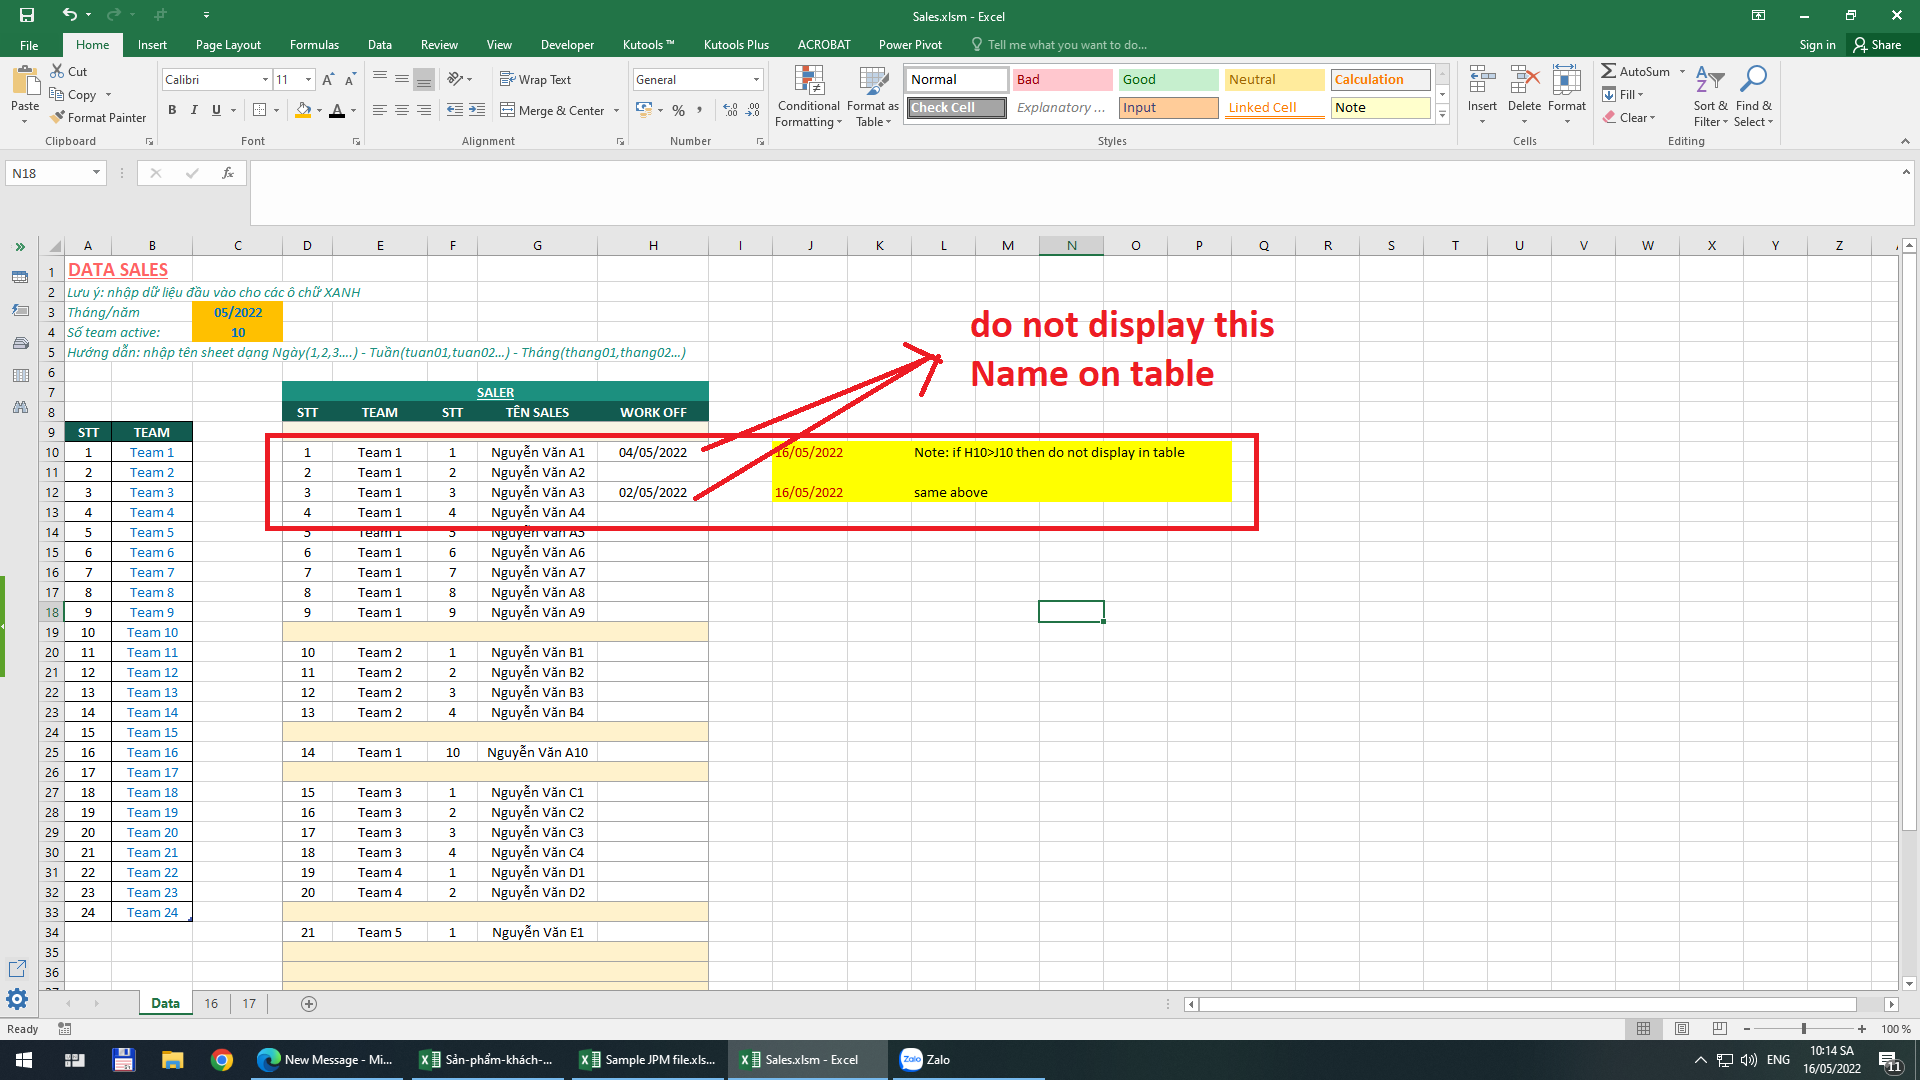Screen dimensions: 1920x1080
Task: Apply the Good cell style
Action: point(1167,80)
